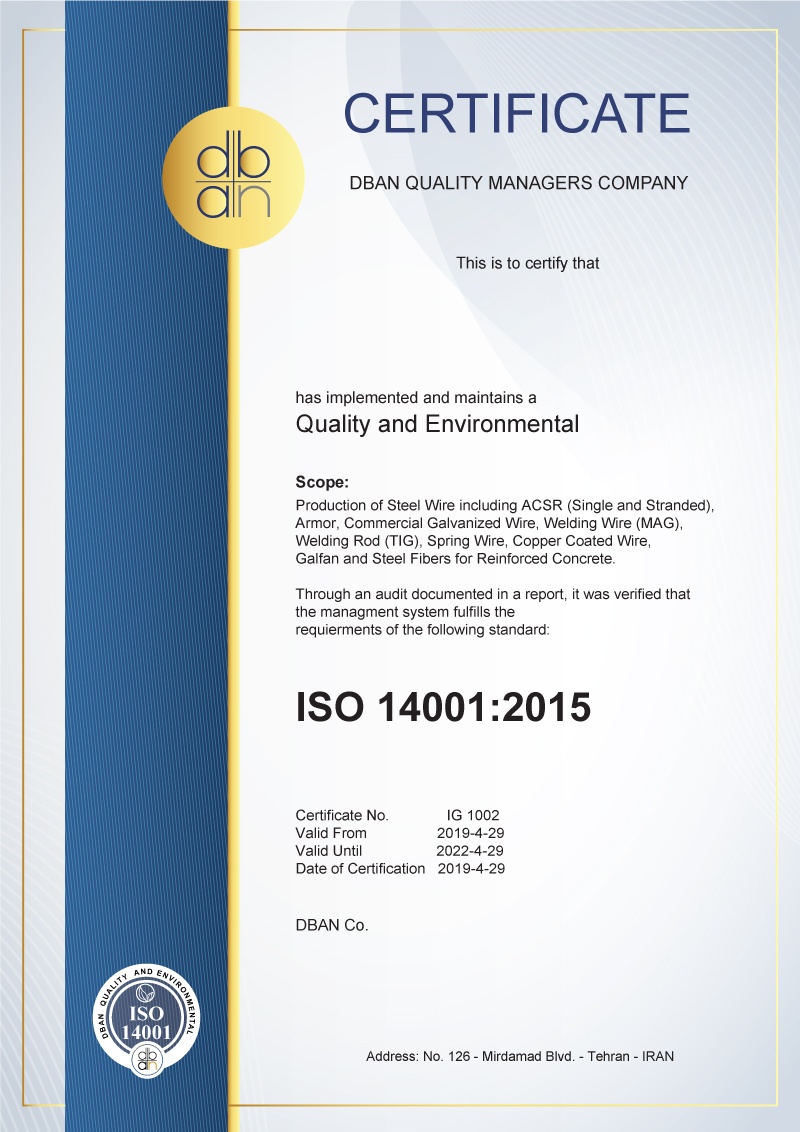800x1132 pixels.
Task: Click the Date of Certification value 2019-4-29
Action: (x=471, y=868)
